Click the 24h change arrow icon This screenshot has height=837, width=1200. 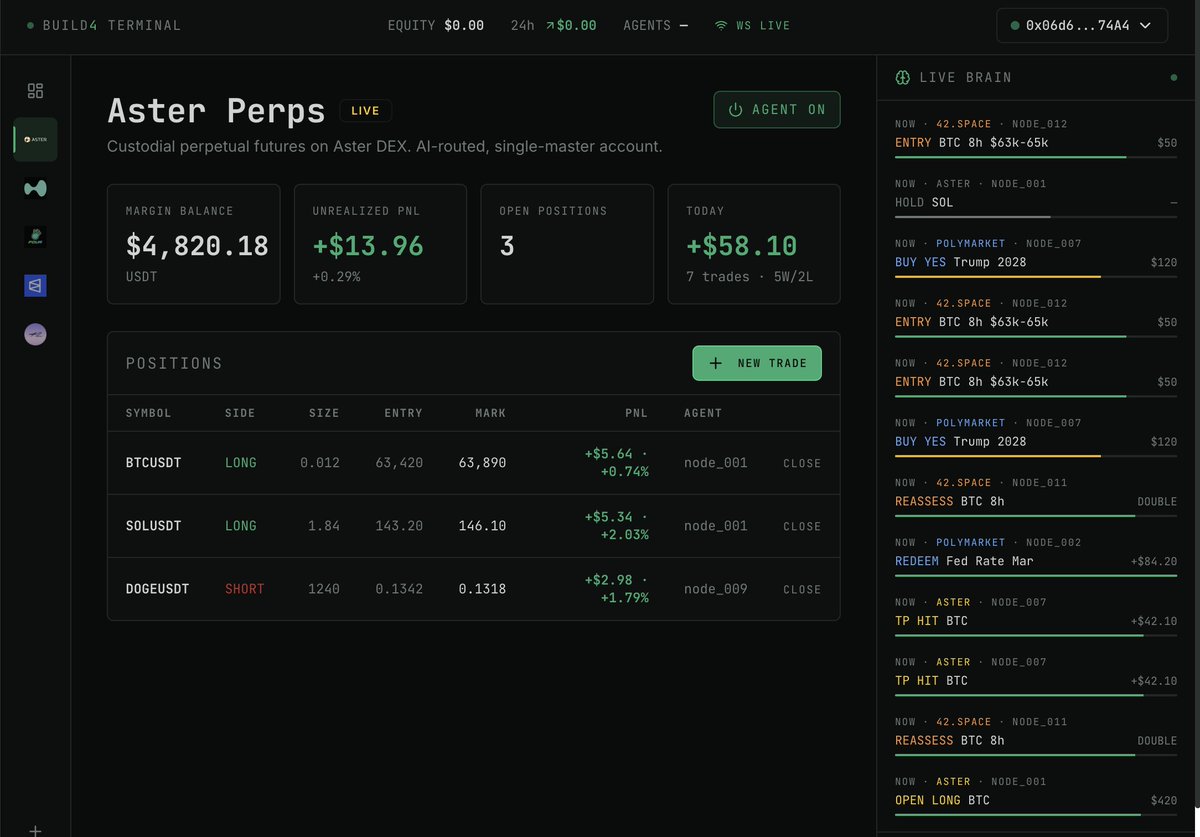tap(551, 25)
